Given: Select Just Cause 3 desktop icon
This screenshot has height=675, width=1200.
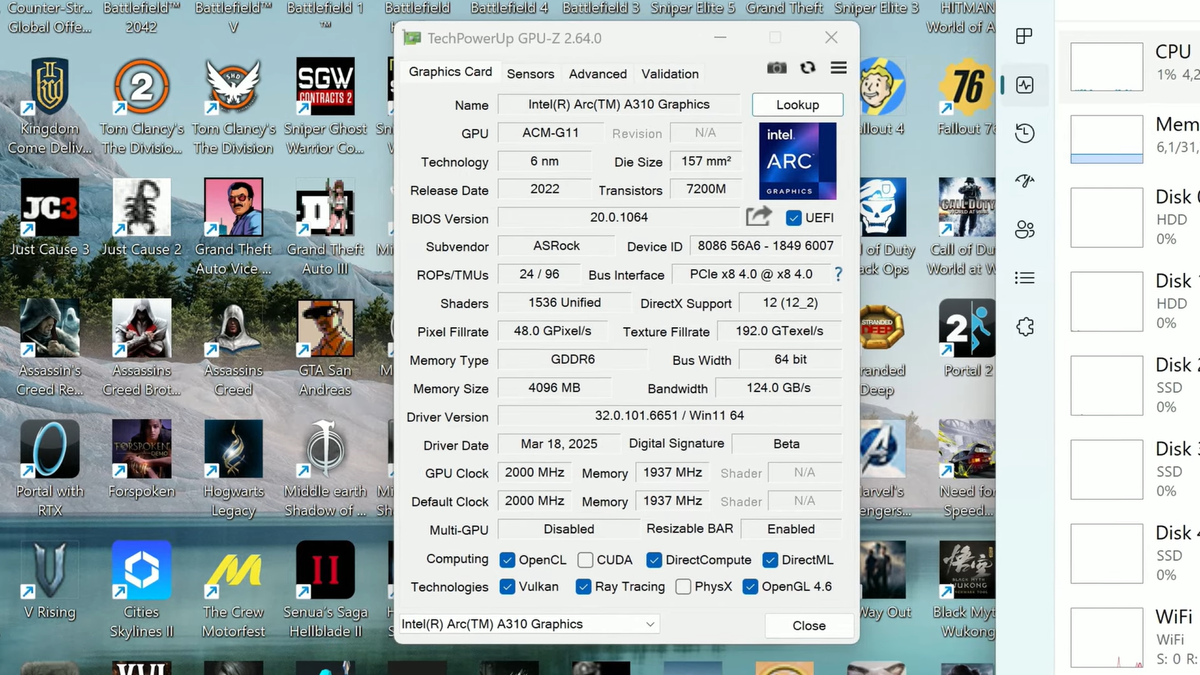Looking at the screenshot, I should (49, 218).
